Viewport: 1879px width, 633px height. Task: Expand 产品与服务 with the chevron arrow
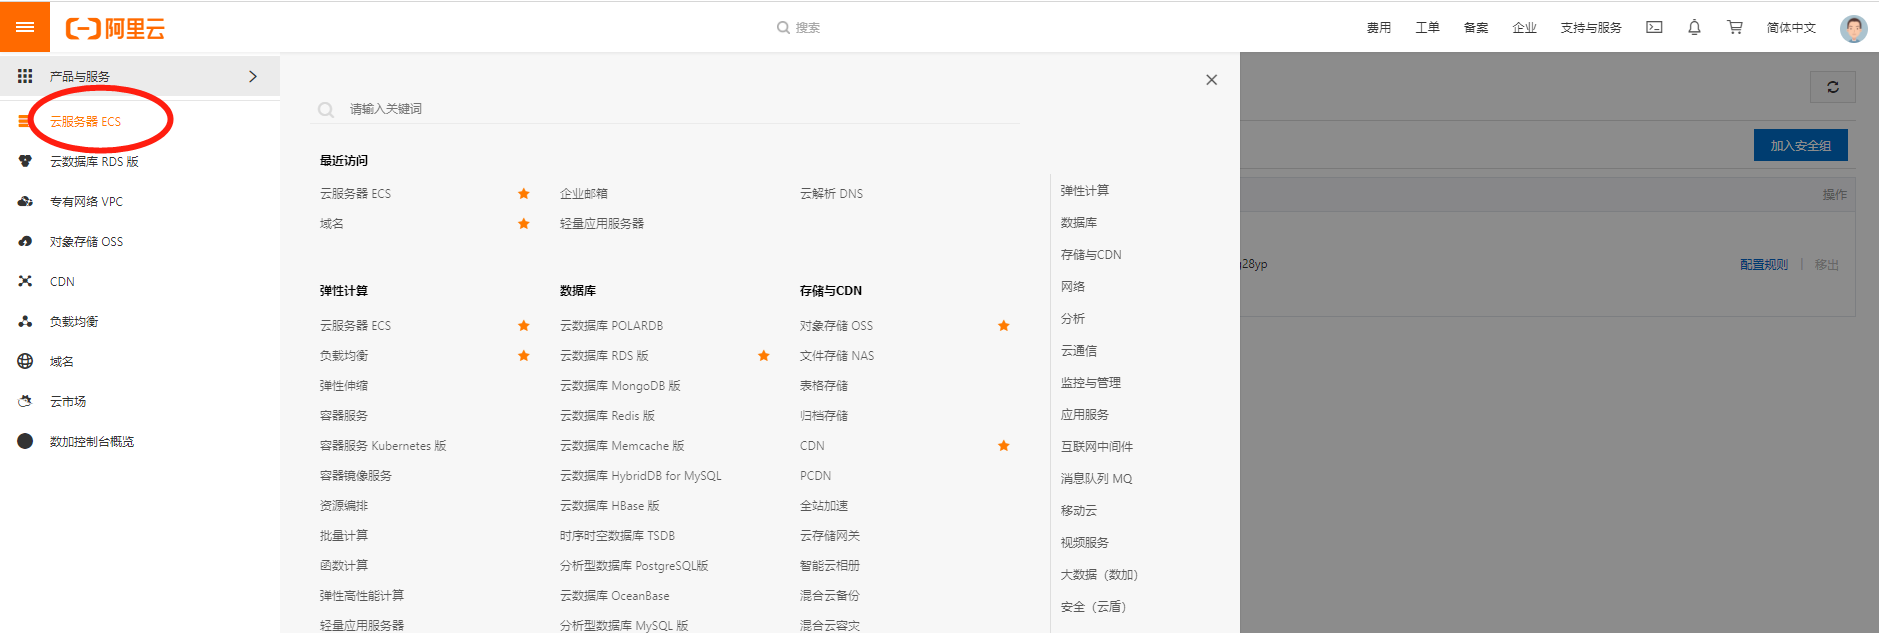point(253,76)
